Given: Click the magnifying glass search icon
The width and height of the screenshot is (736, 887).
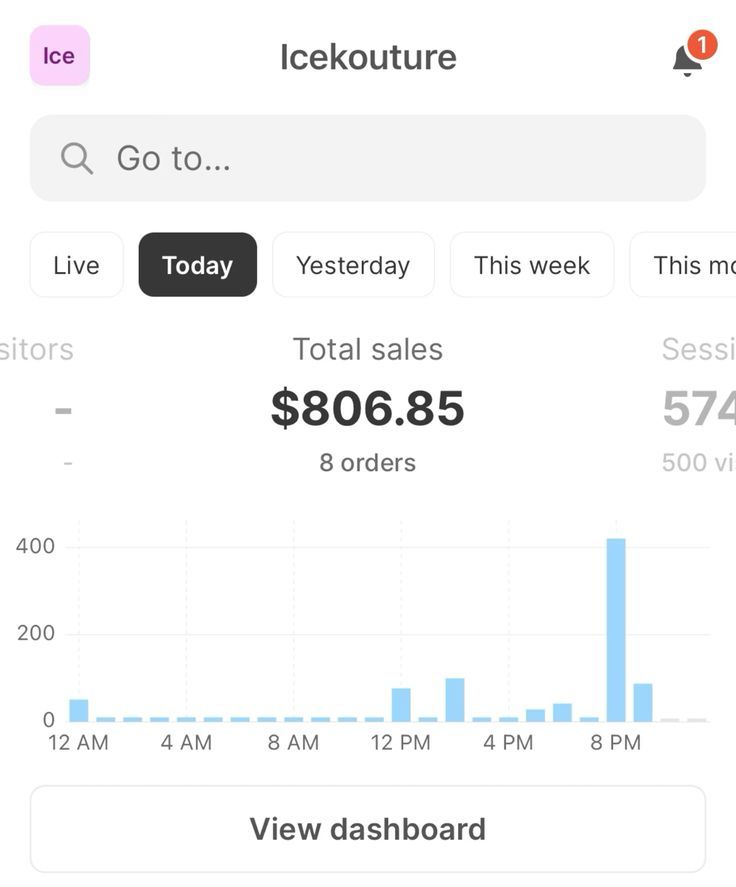Looking at the screenshot, I should tap(77, 158).
